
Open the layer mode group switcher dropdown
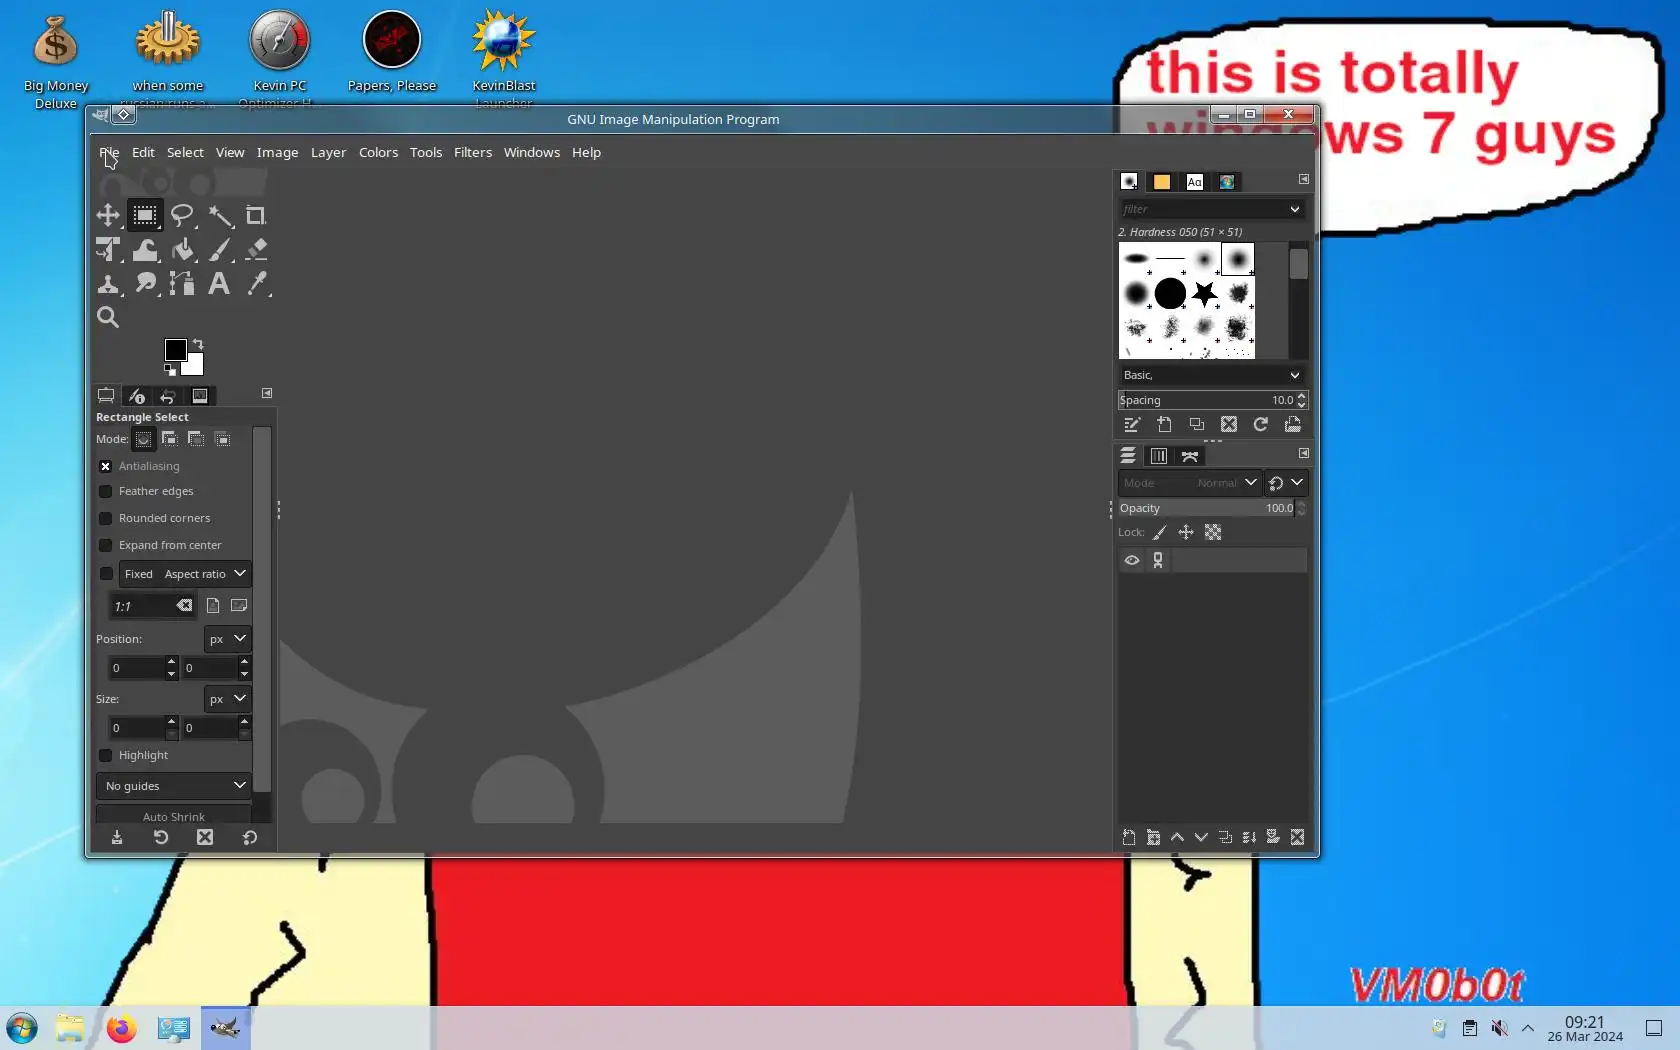[1286, 483]
